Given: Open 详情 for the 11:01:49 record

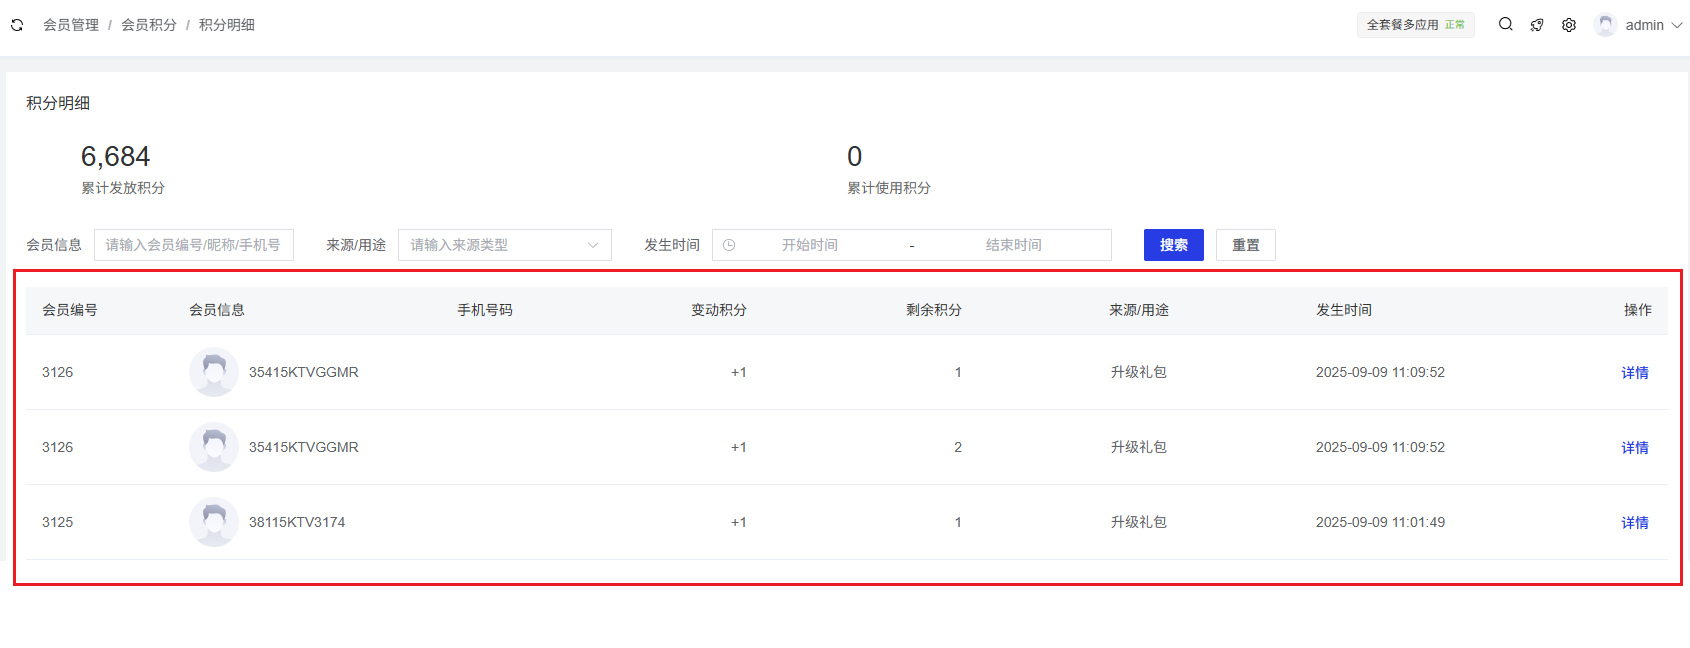Looking at the screenshot, I should (x=1634, y=523).
